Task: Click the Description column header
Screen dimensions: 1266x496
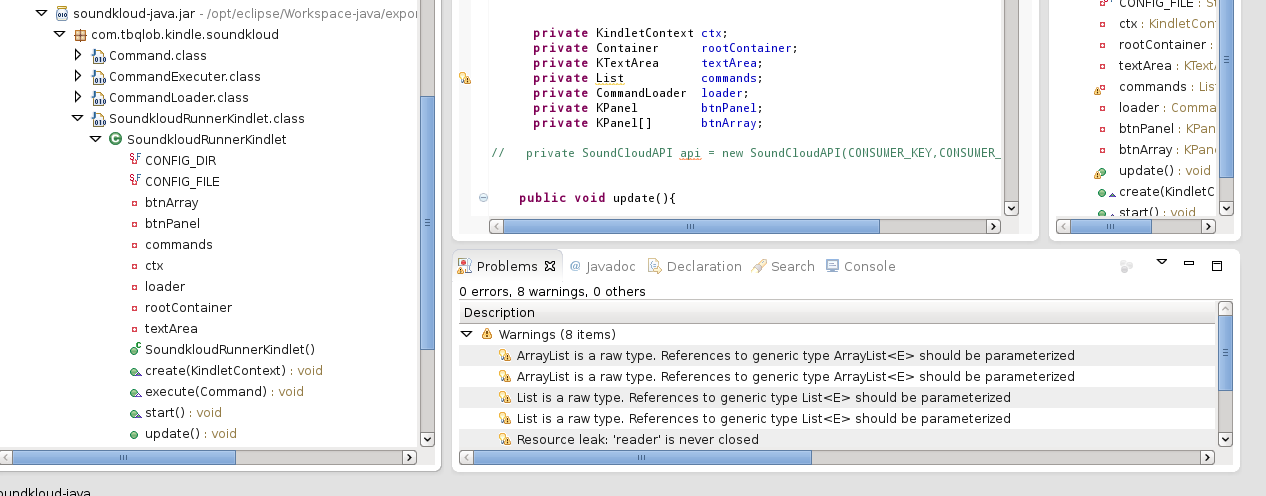Action: point(500,313)
